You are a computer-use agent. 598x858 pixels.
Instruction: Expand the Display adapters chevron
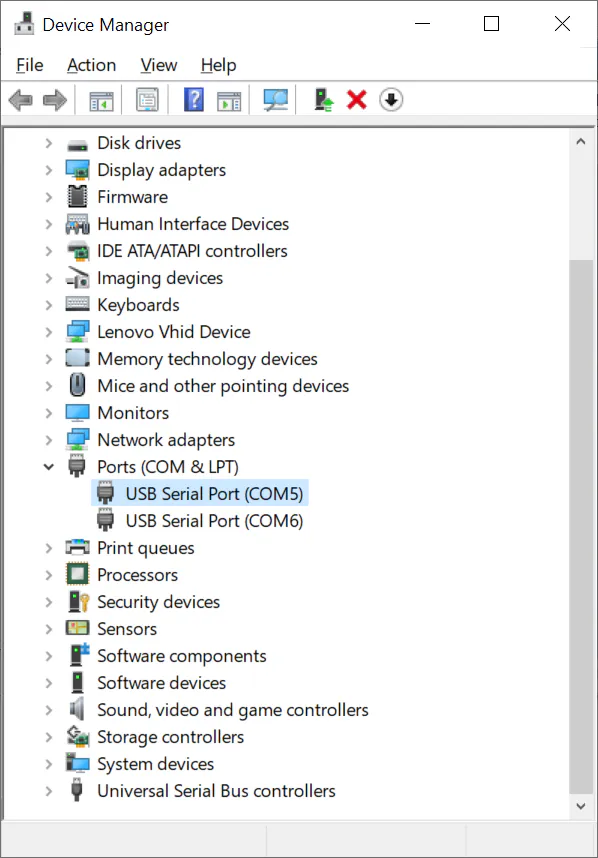click(49, 170)
